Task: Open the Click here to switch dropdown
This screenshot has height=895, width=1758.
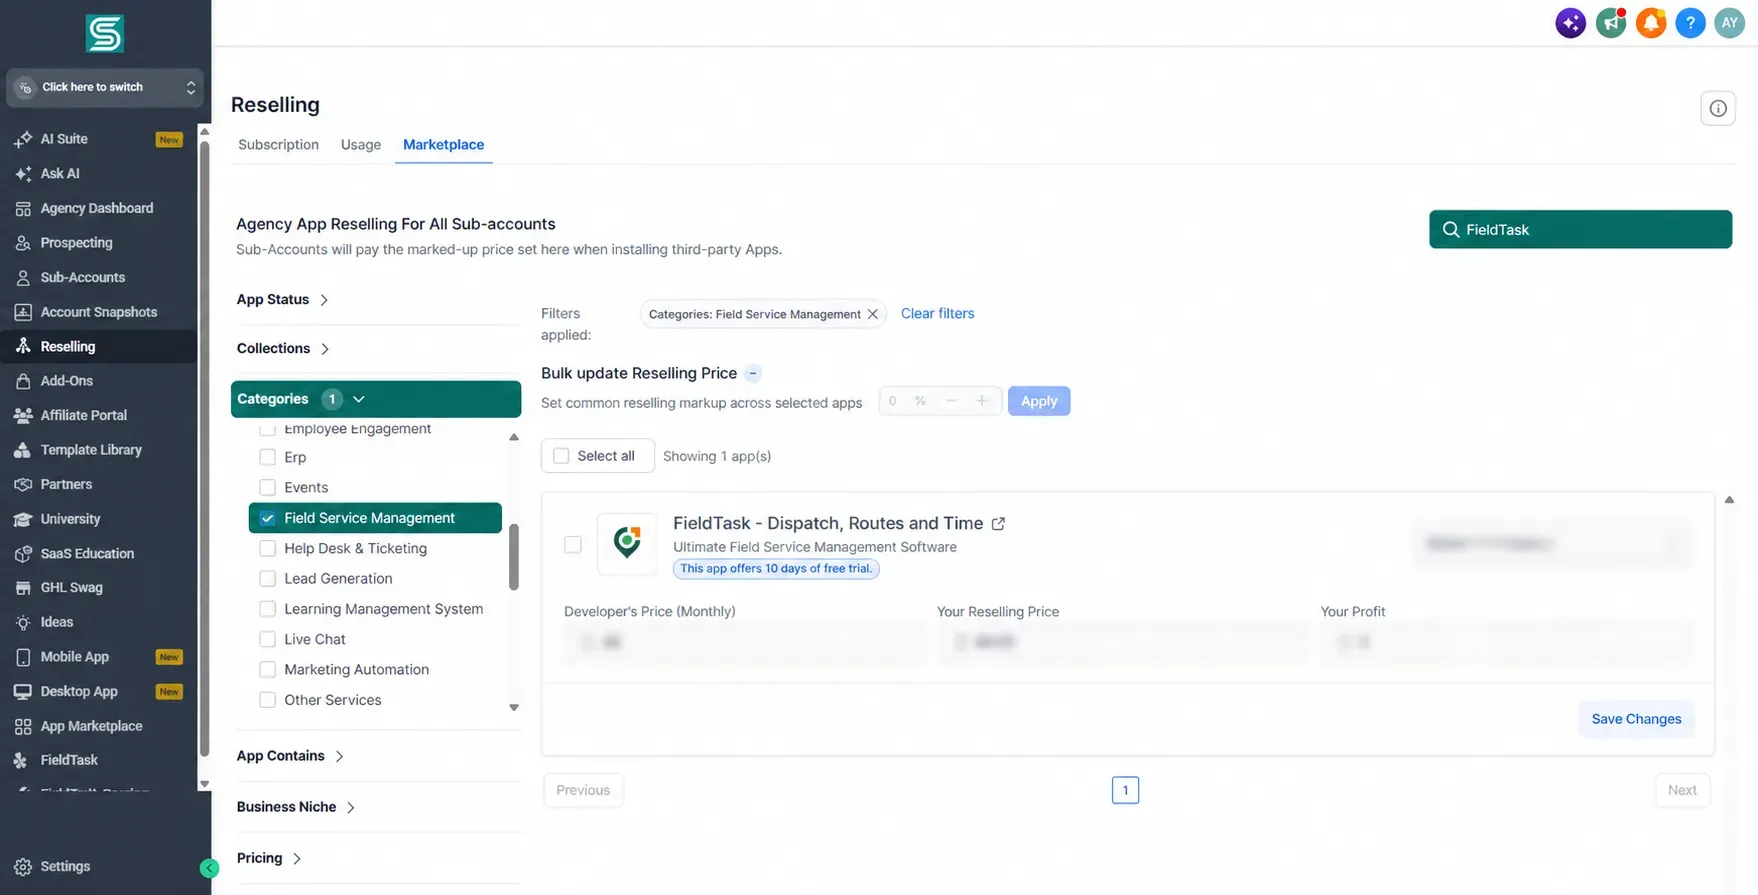Action: (105, 87)
